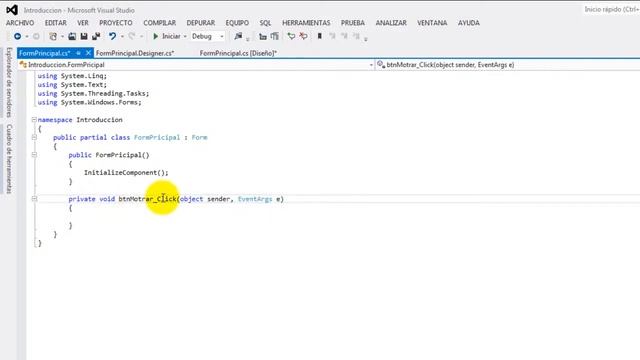Open the ANALIZAR menu
The width and height of the screenshot is (640, 360).
[391, 23]
